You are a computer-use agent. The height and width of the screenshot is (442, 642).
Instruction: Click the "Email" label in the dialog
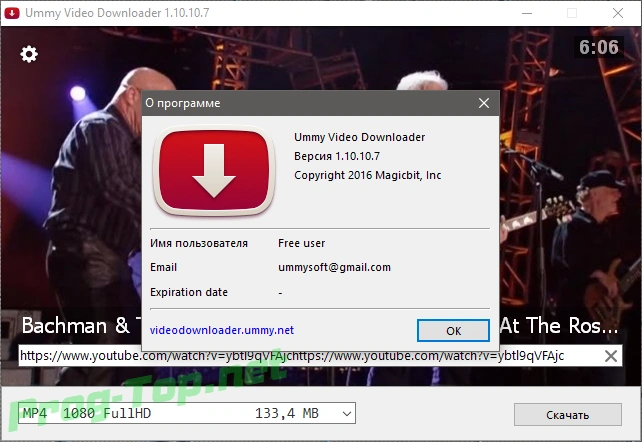coord(163,267)
